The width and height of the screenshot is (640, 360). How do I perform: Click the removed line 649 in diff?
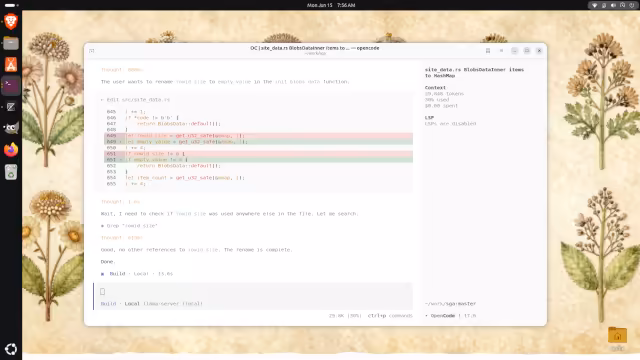[x=258, y=136]
